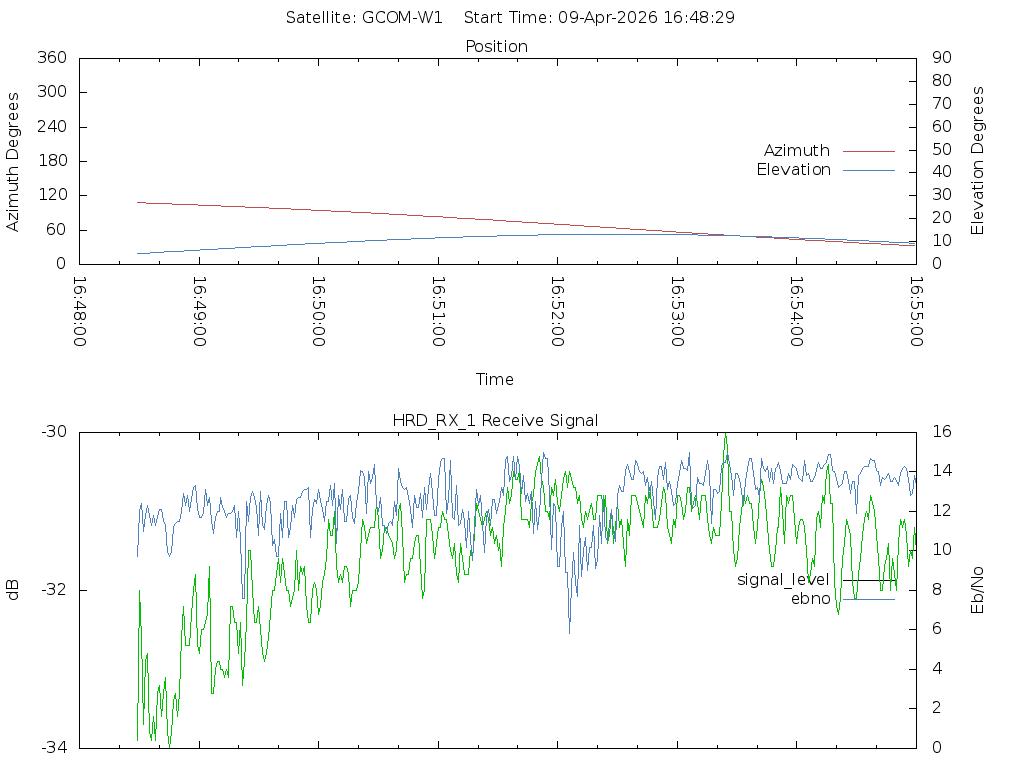The height and width of the screenshot is (768, 1024).
Task: Select the red Azimuth legend line sample
Action: 868,150
